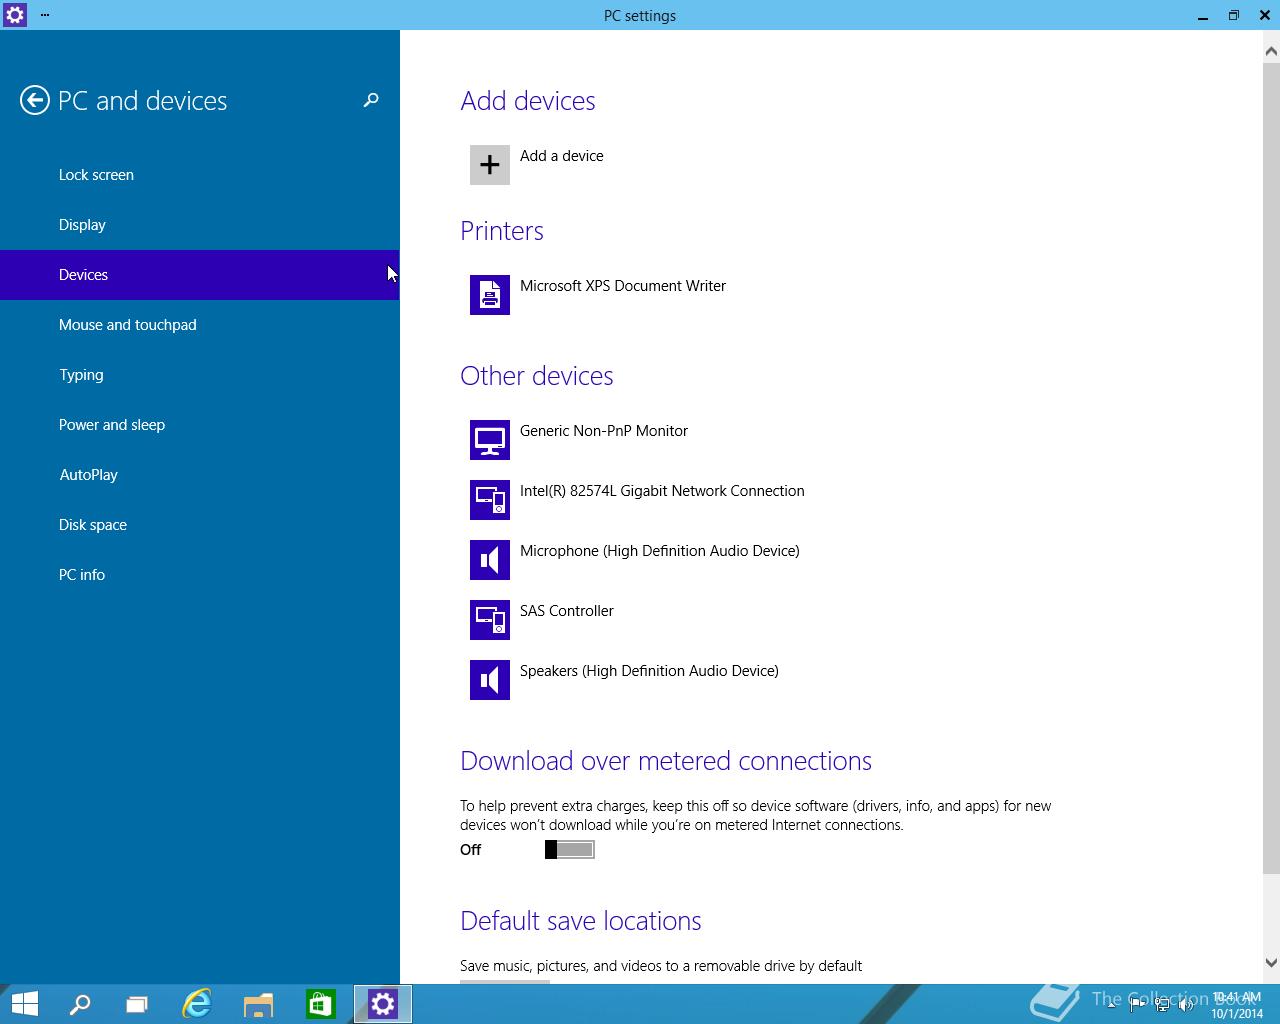The image size is (1280, 1024).
Task: Click the speaker volume tray icon
Action: [1187, 1006]
